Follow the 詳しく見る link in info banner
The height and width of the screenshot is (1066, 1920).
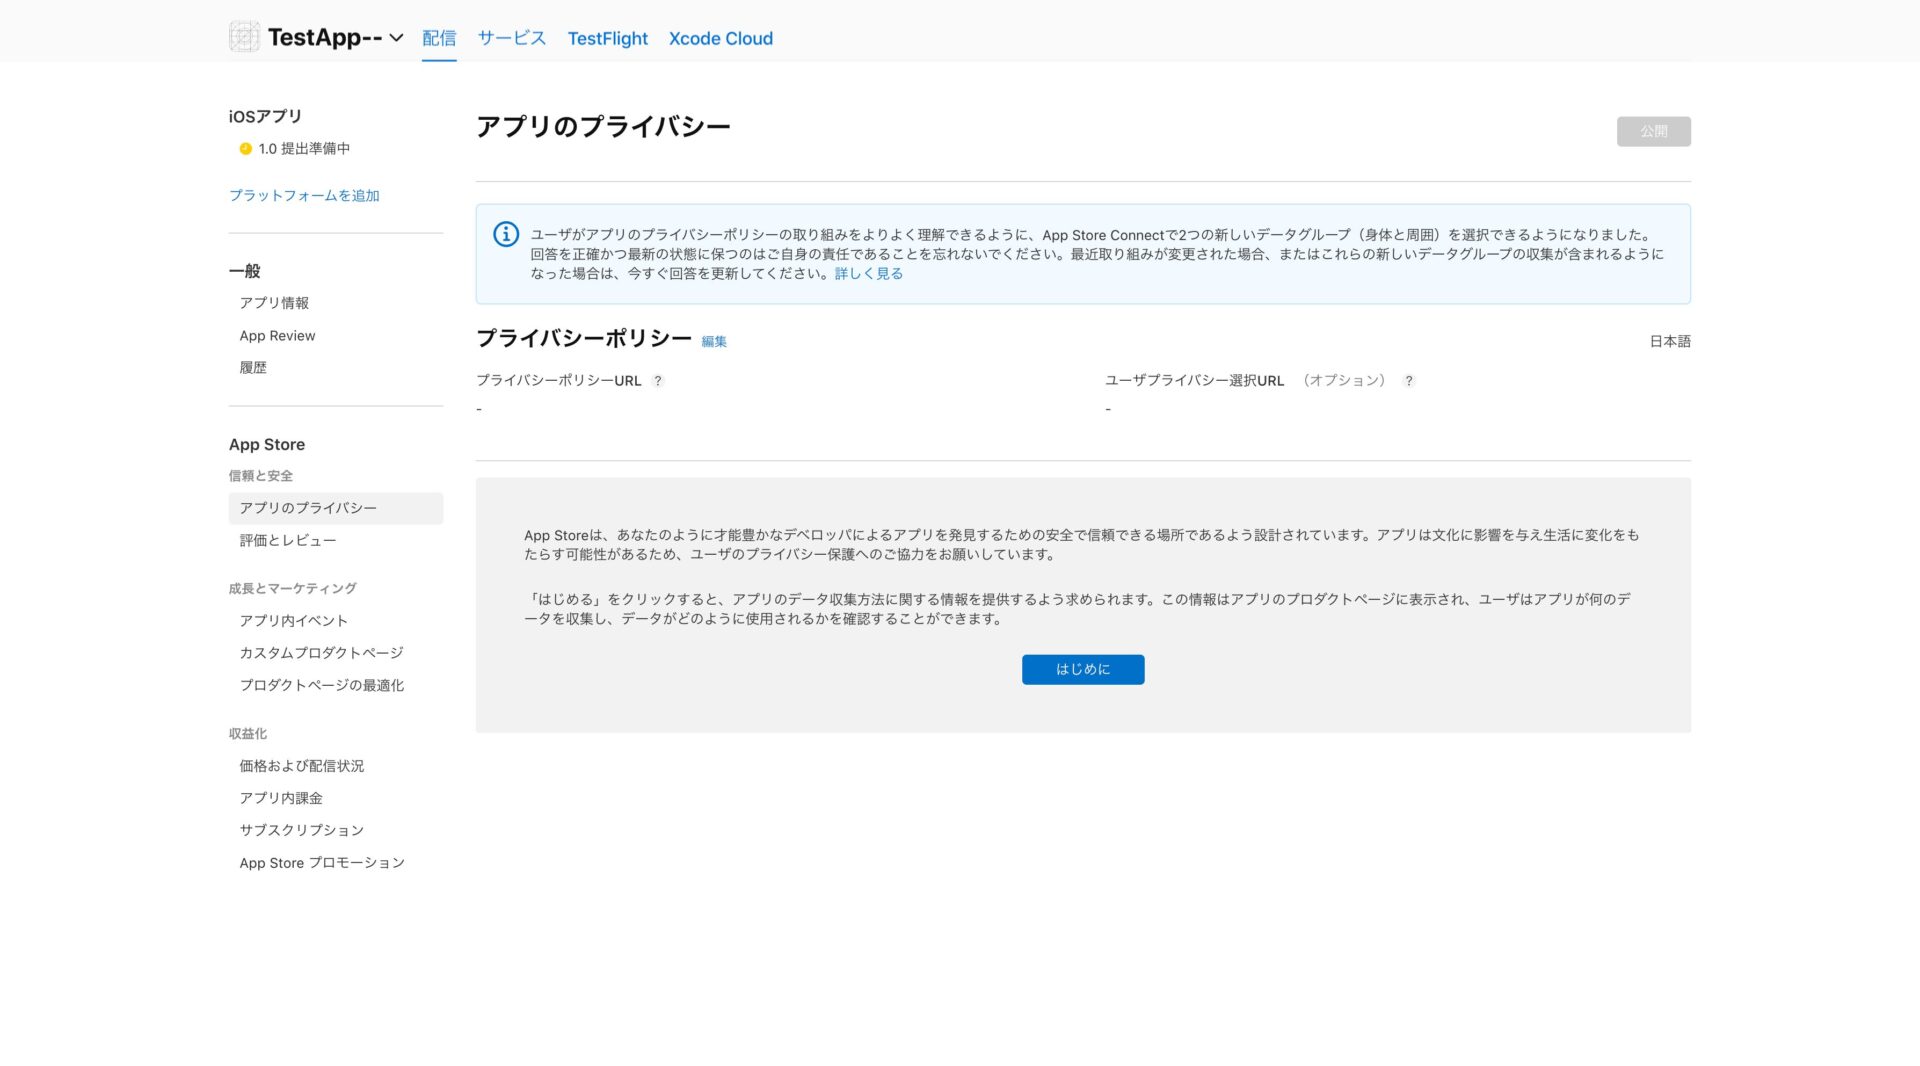869,273
